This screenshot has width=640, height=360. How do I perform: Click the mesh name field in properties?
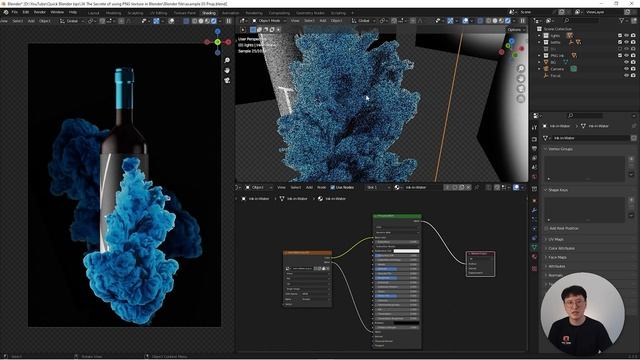tap(591, 138)
